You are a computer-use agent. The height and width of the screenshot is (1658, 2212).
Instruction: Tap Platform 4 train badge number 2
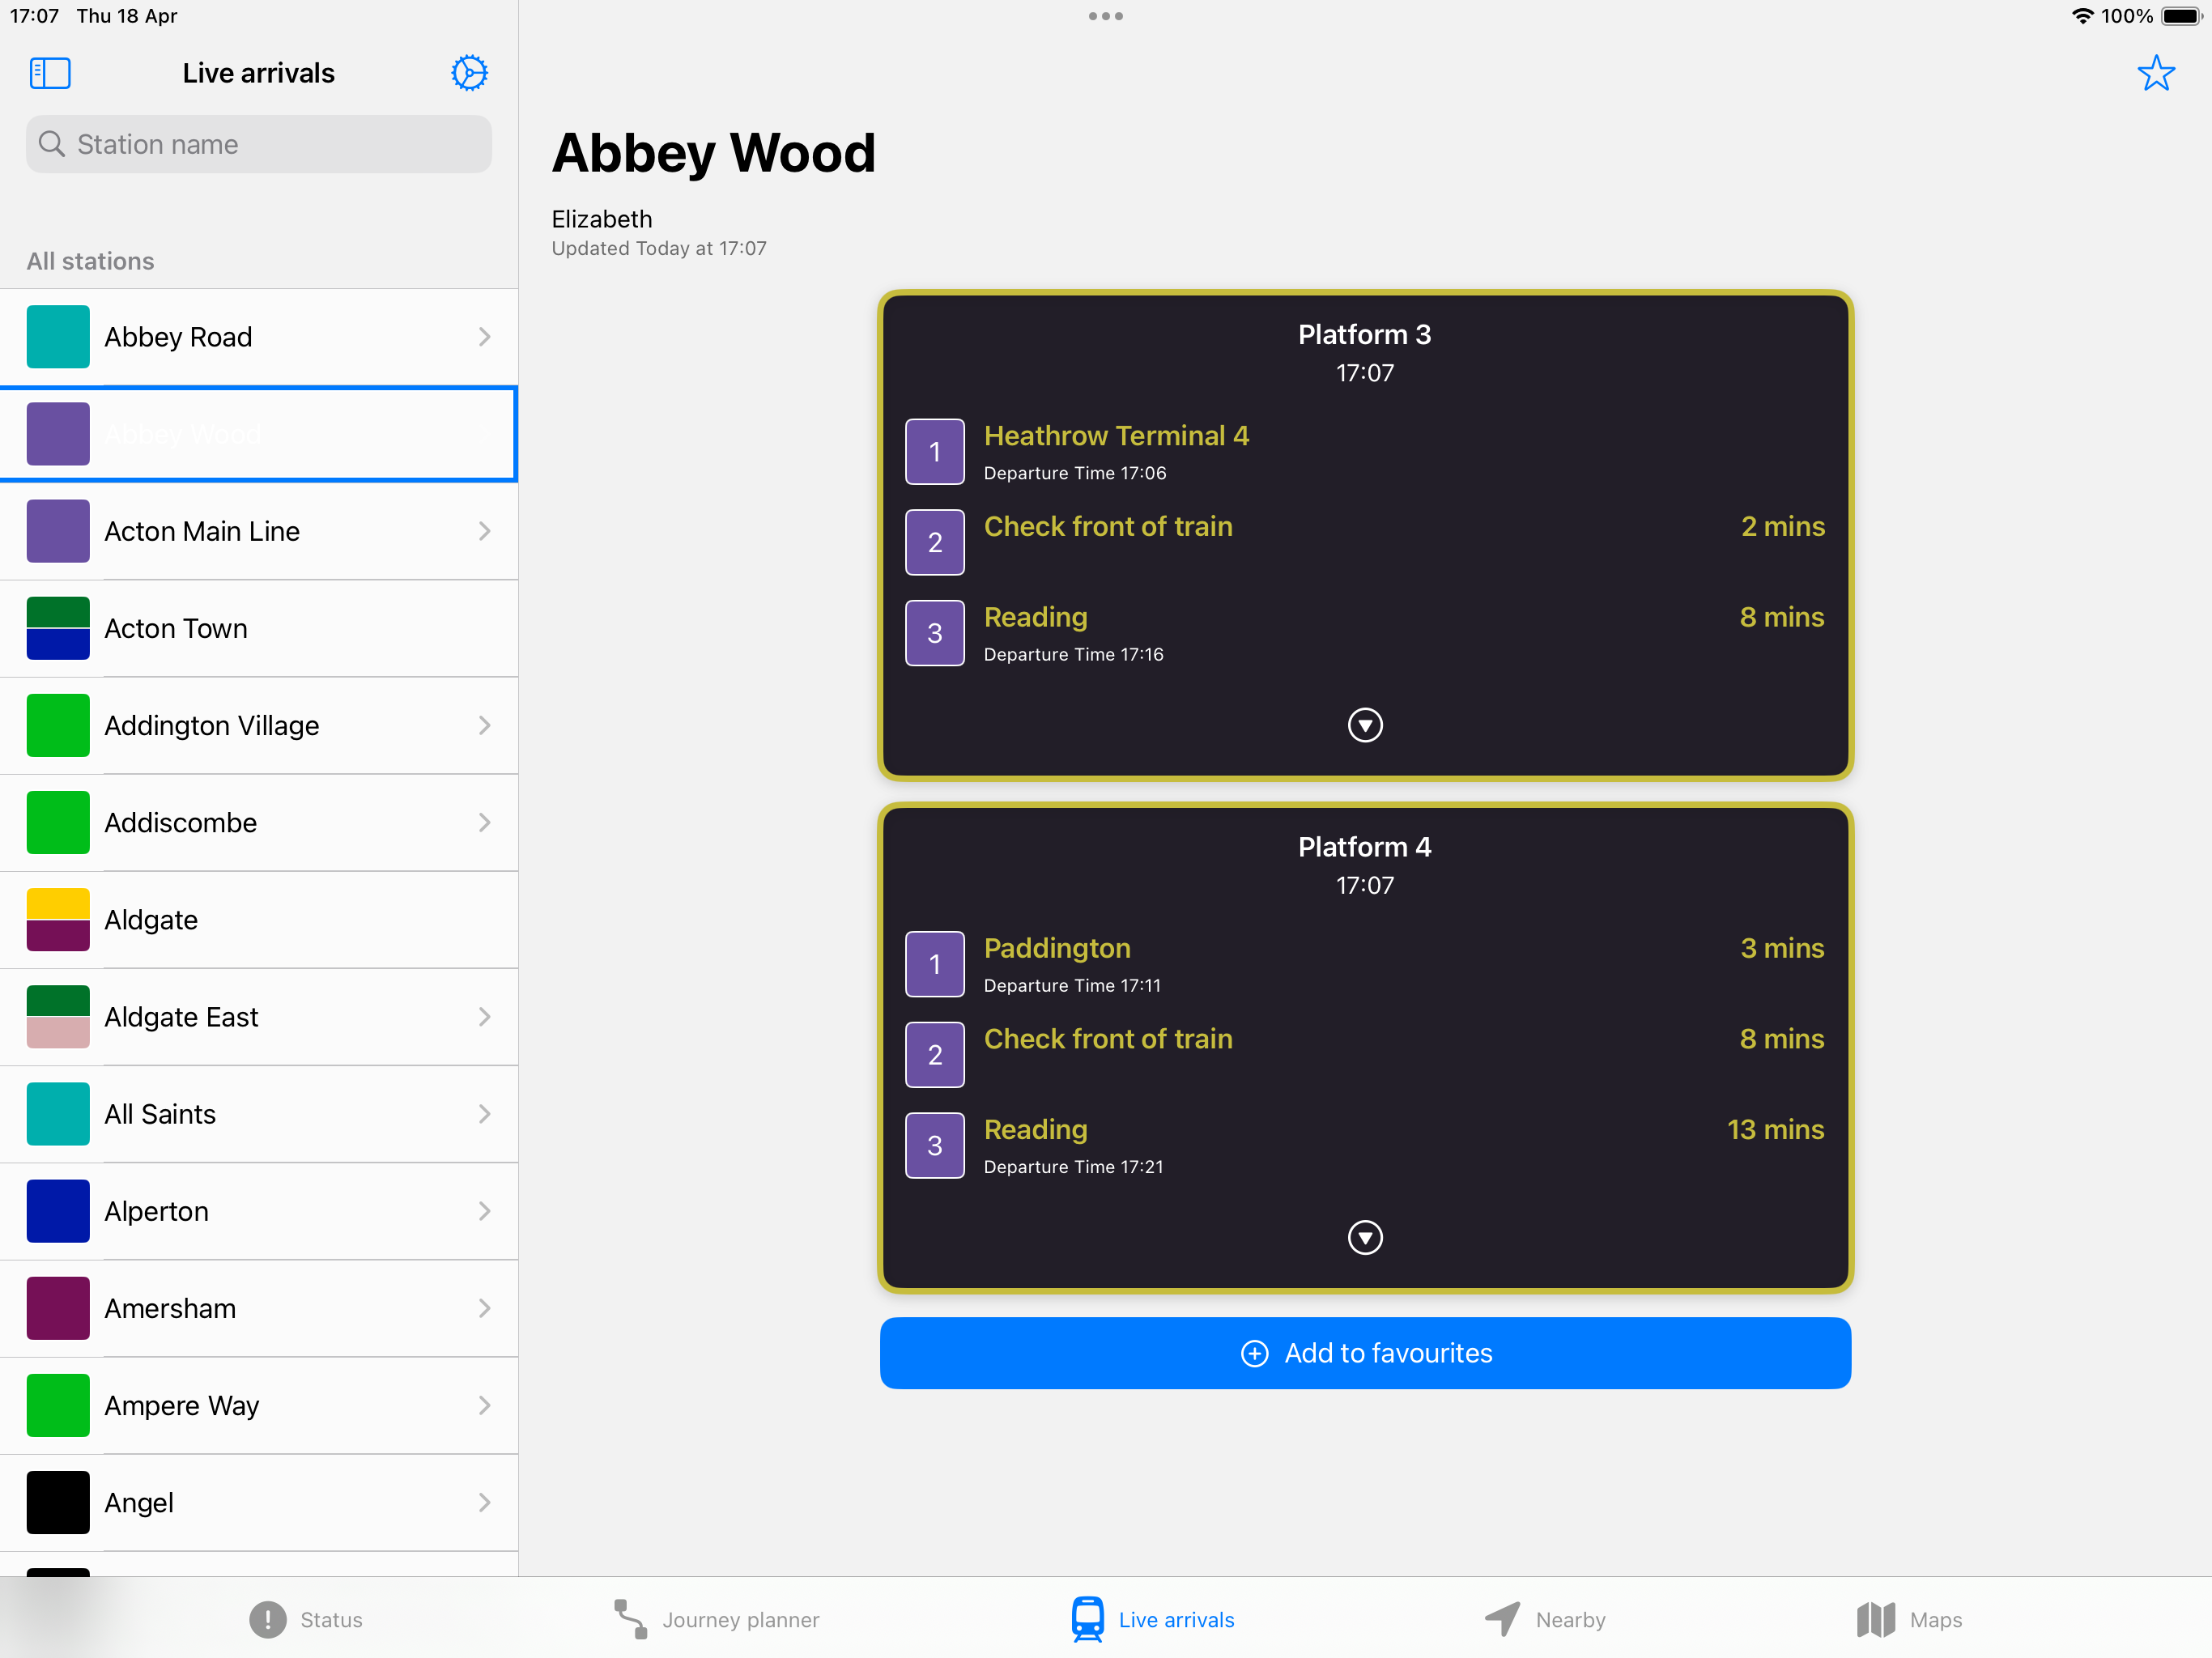(935, 1055)
